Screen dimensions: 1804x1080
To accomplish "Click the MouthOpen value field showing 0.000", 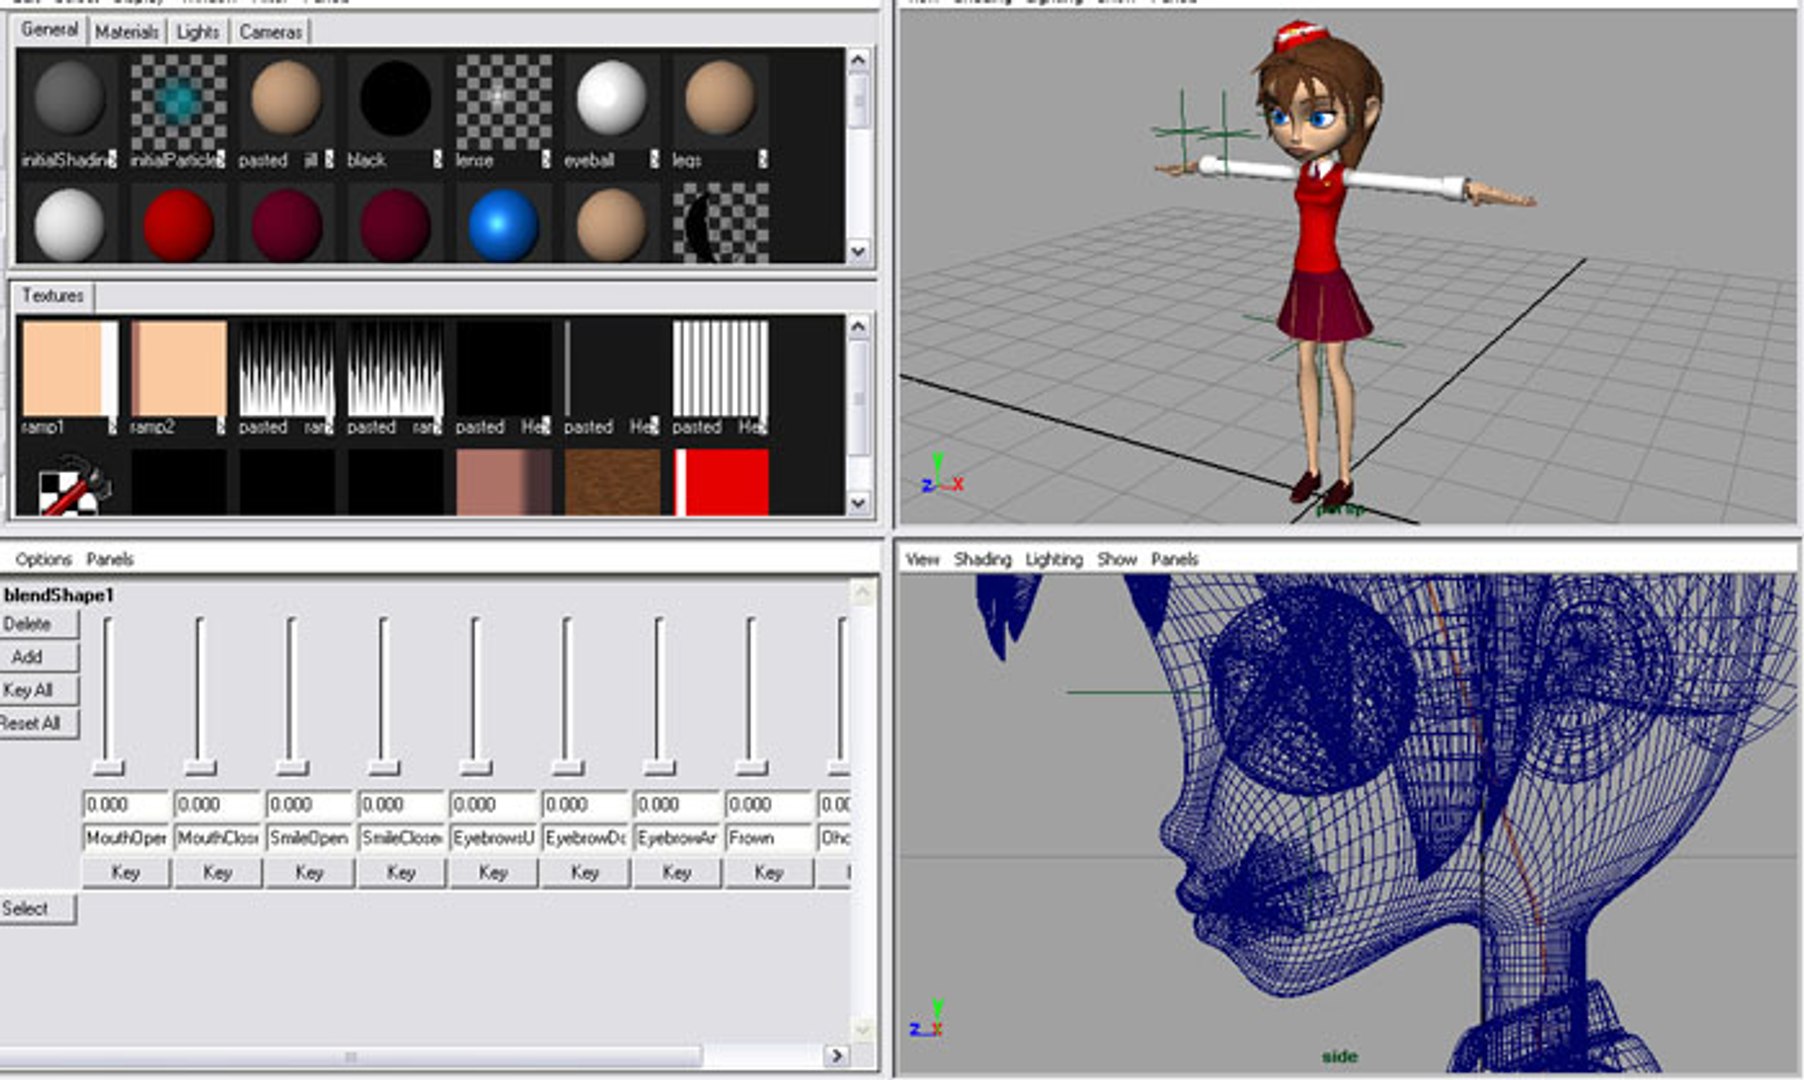I will click(126, 805).
